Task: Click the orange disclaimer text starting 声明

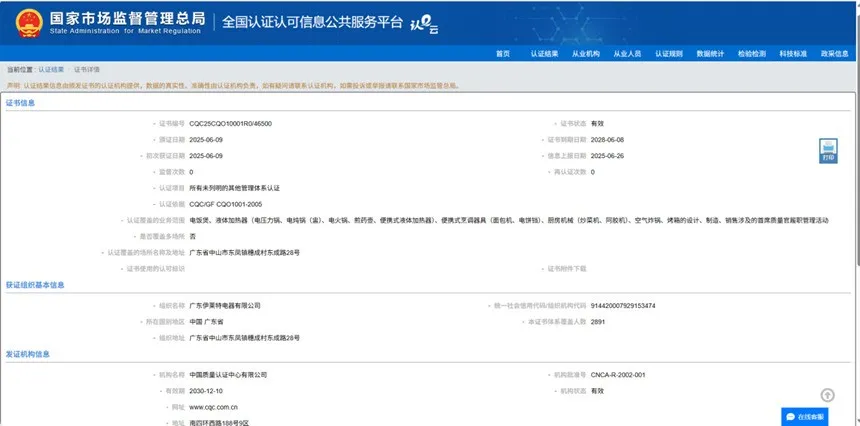Action: (233, 86)
